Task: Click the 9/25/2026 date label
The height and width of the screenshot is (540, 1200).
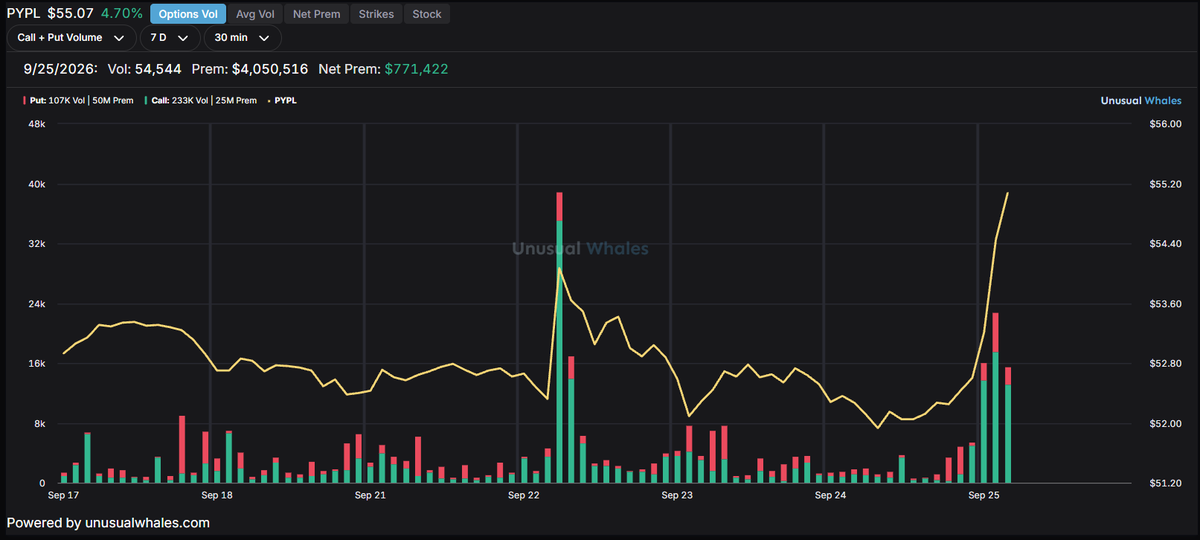Action: click(x=60, y=69)
